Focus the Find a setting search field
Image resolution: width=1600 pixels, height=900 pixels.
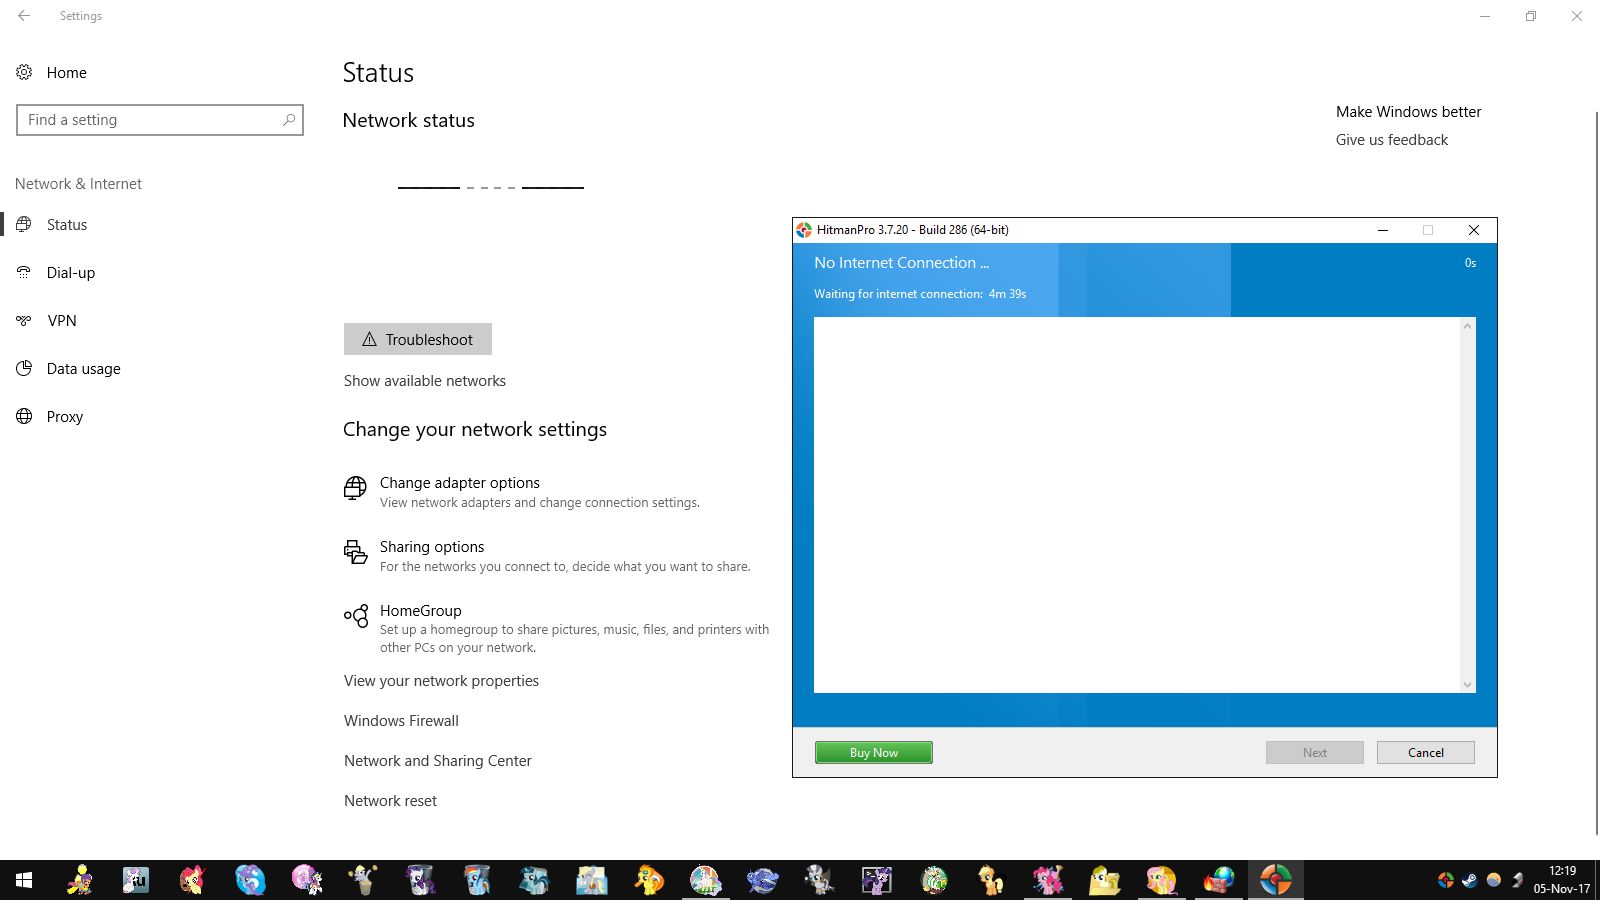click(160, 120)
